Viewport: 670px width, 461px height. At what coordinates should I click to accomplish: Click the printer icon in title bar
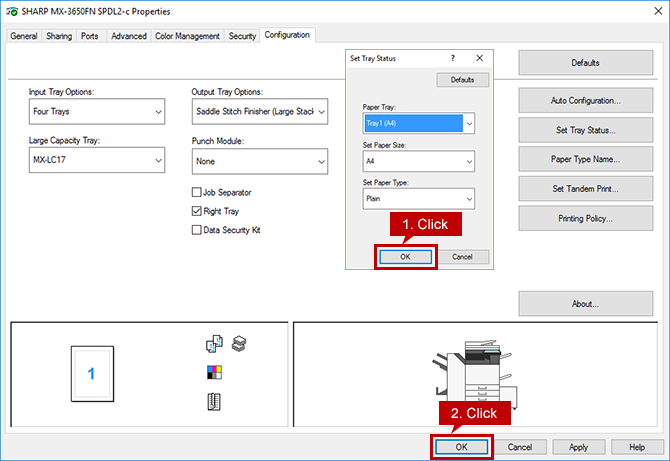(12, 12)
